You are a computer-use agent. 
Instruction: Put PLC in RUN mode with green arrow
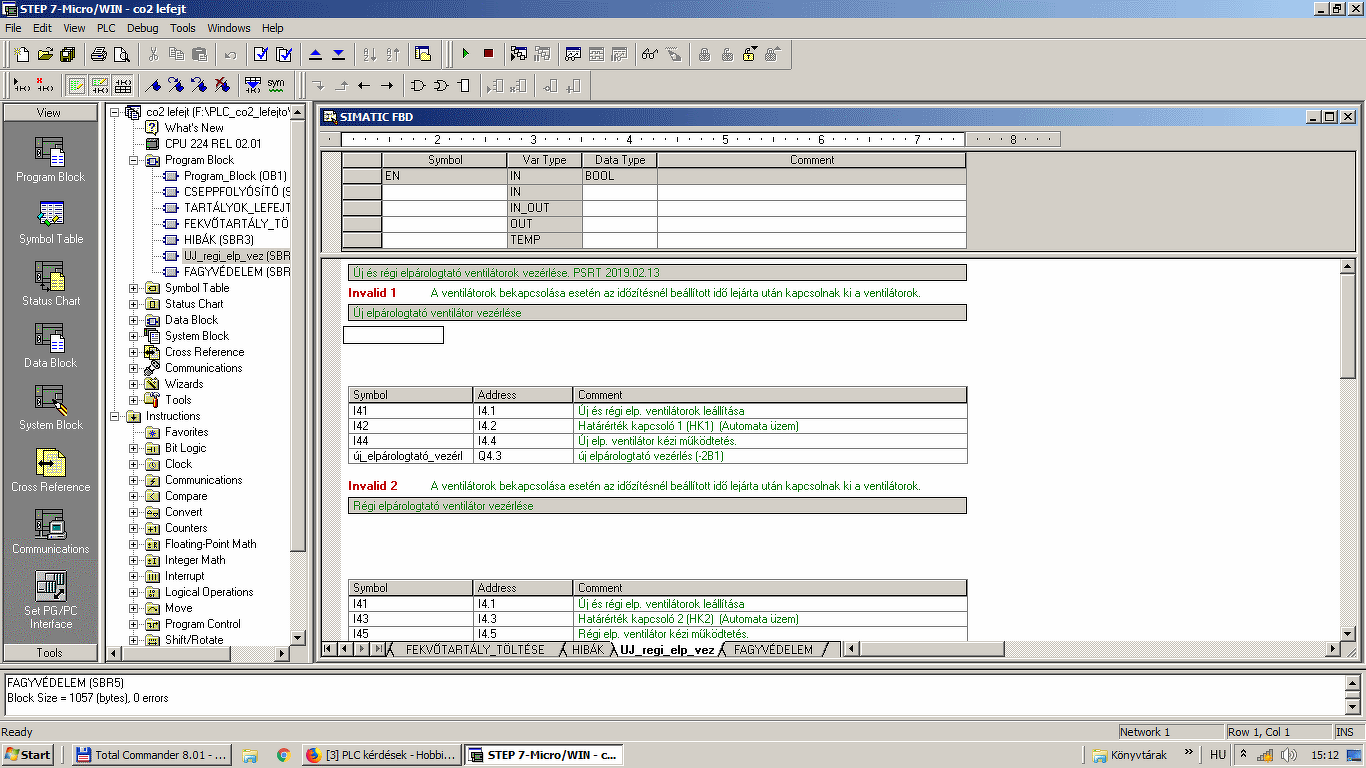(465, 54)
